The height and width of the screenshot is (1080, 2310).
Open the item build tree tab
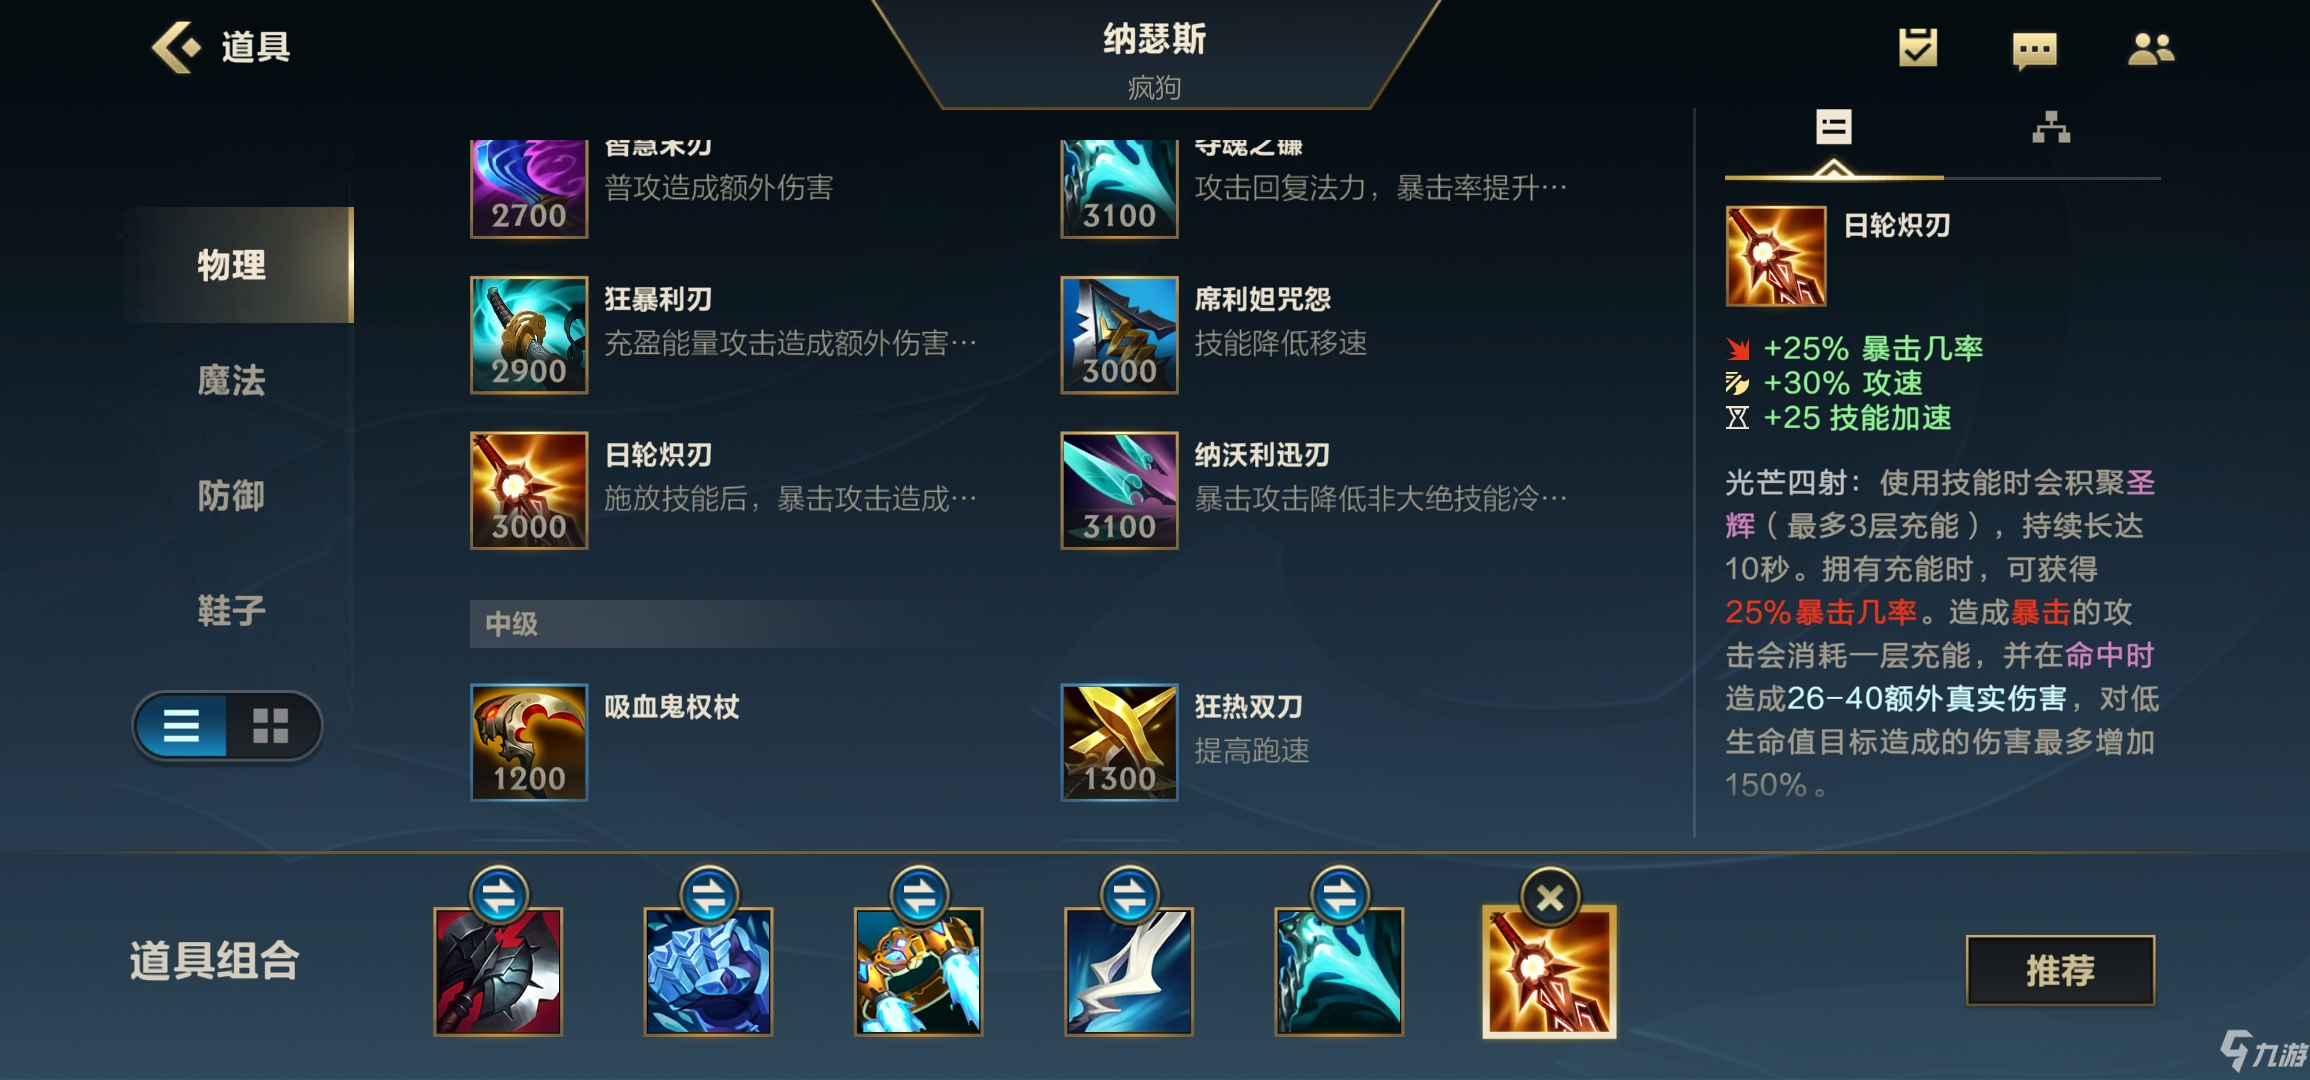click(x=2051, y=128)
